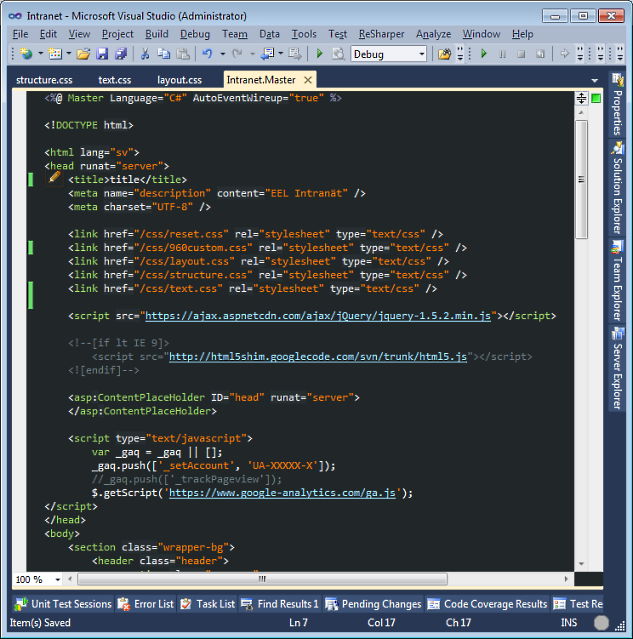
Task: Open the Add New Item dropdown arrow
Action: click(68, 53)
